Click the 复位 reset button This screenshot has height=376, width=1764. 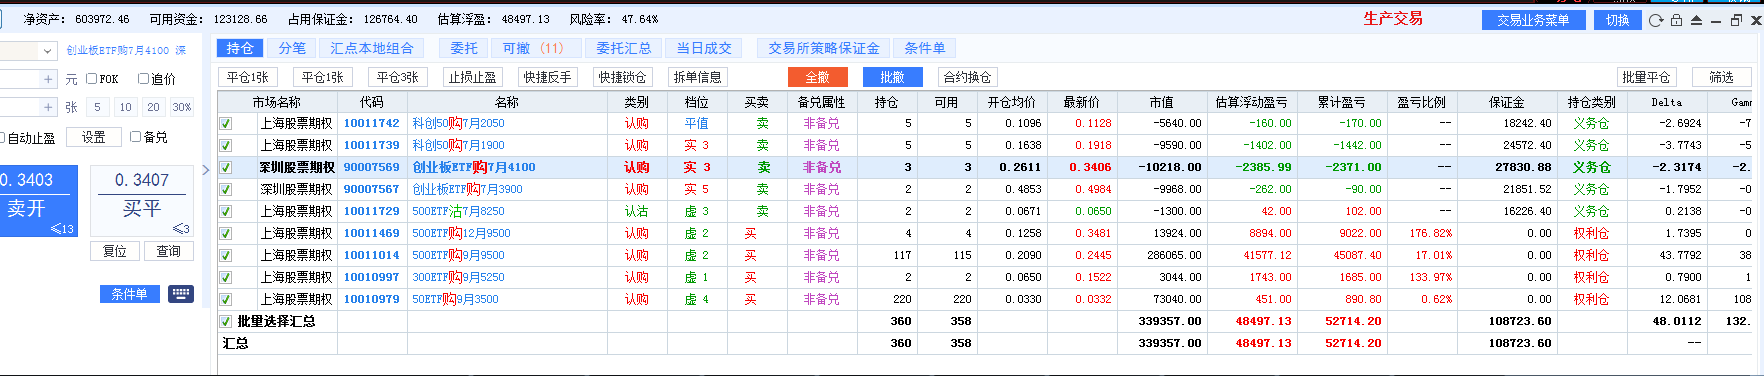point(115,252)
